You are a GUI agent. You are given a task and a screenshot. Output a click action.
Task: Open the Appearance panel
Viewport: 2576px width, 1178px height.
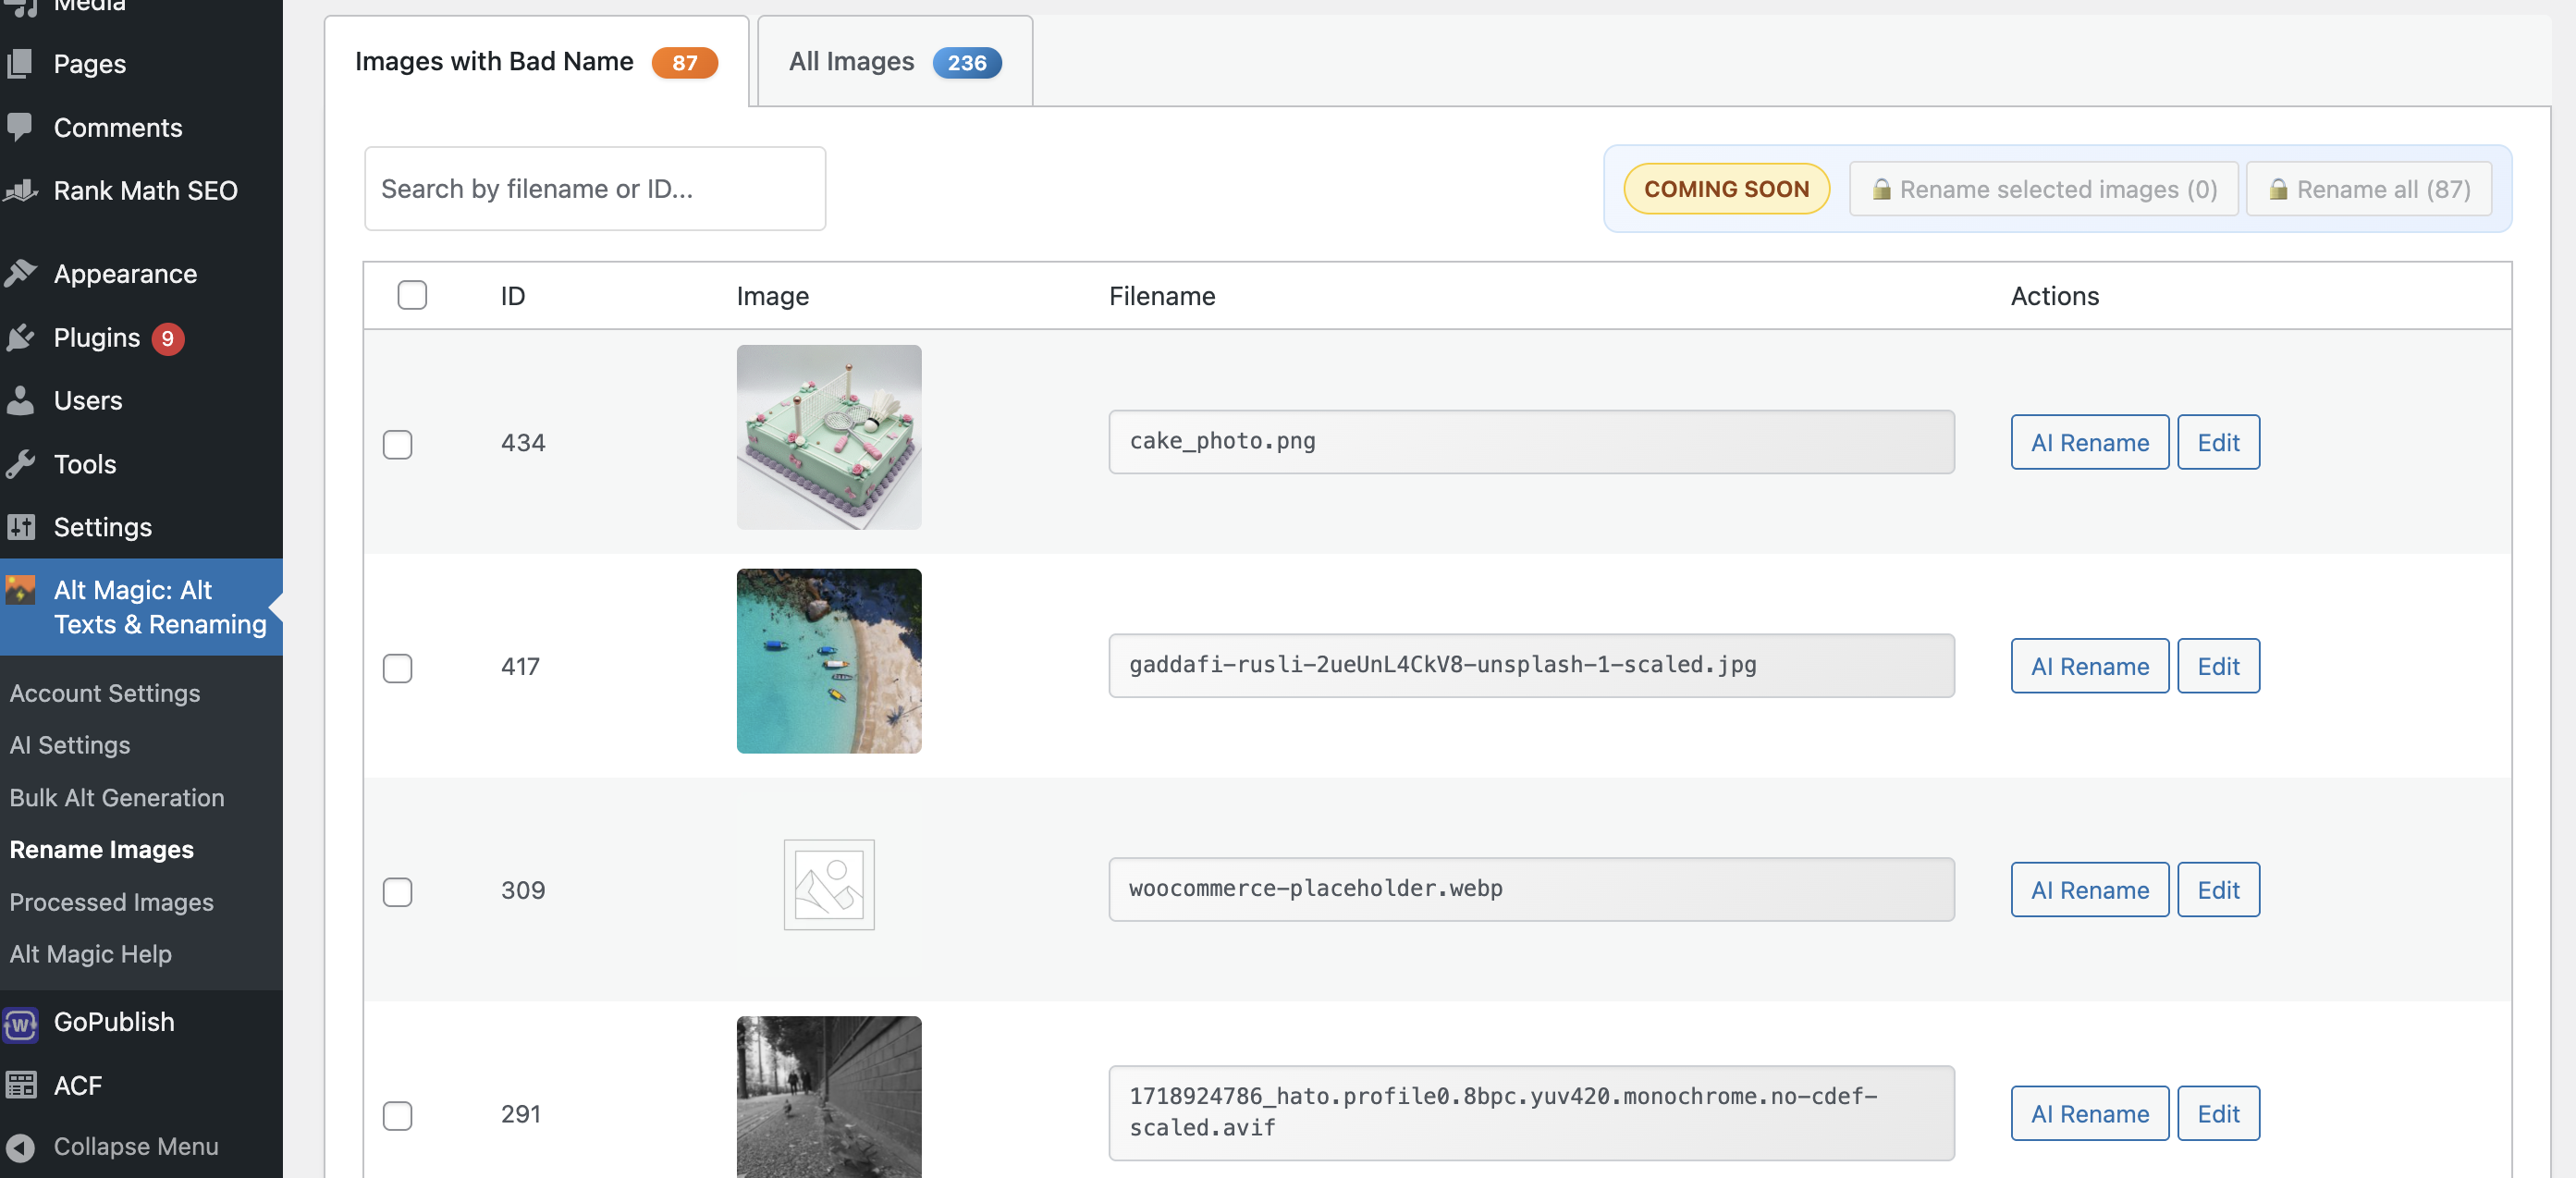[x=124, y=273]
